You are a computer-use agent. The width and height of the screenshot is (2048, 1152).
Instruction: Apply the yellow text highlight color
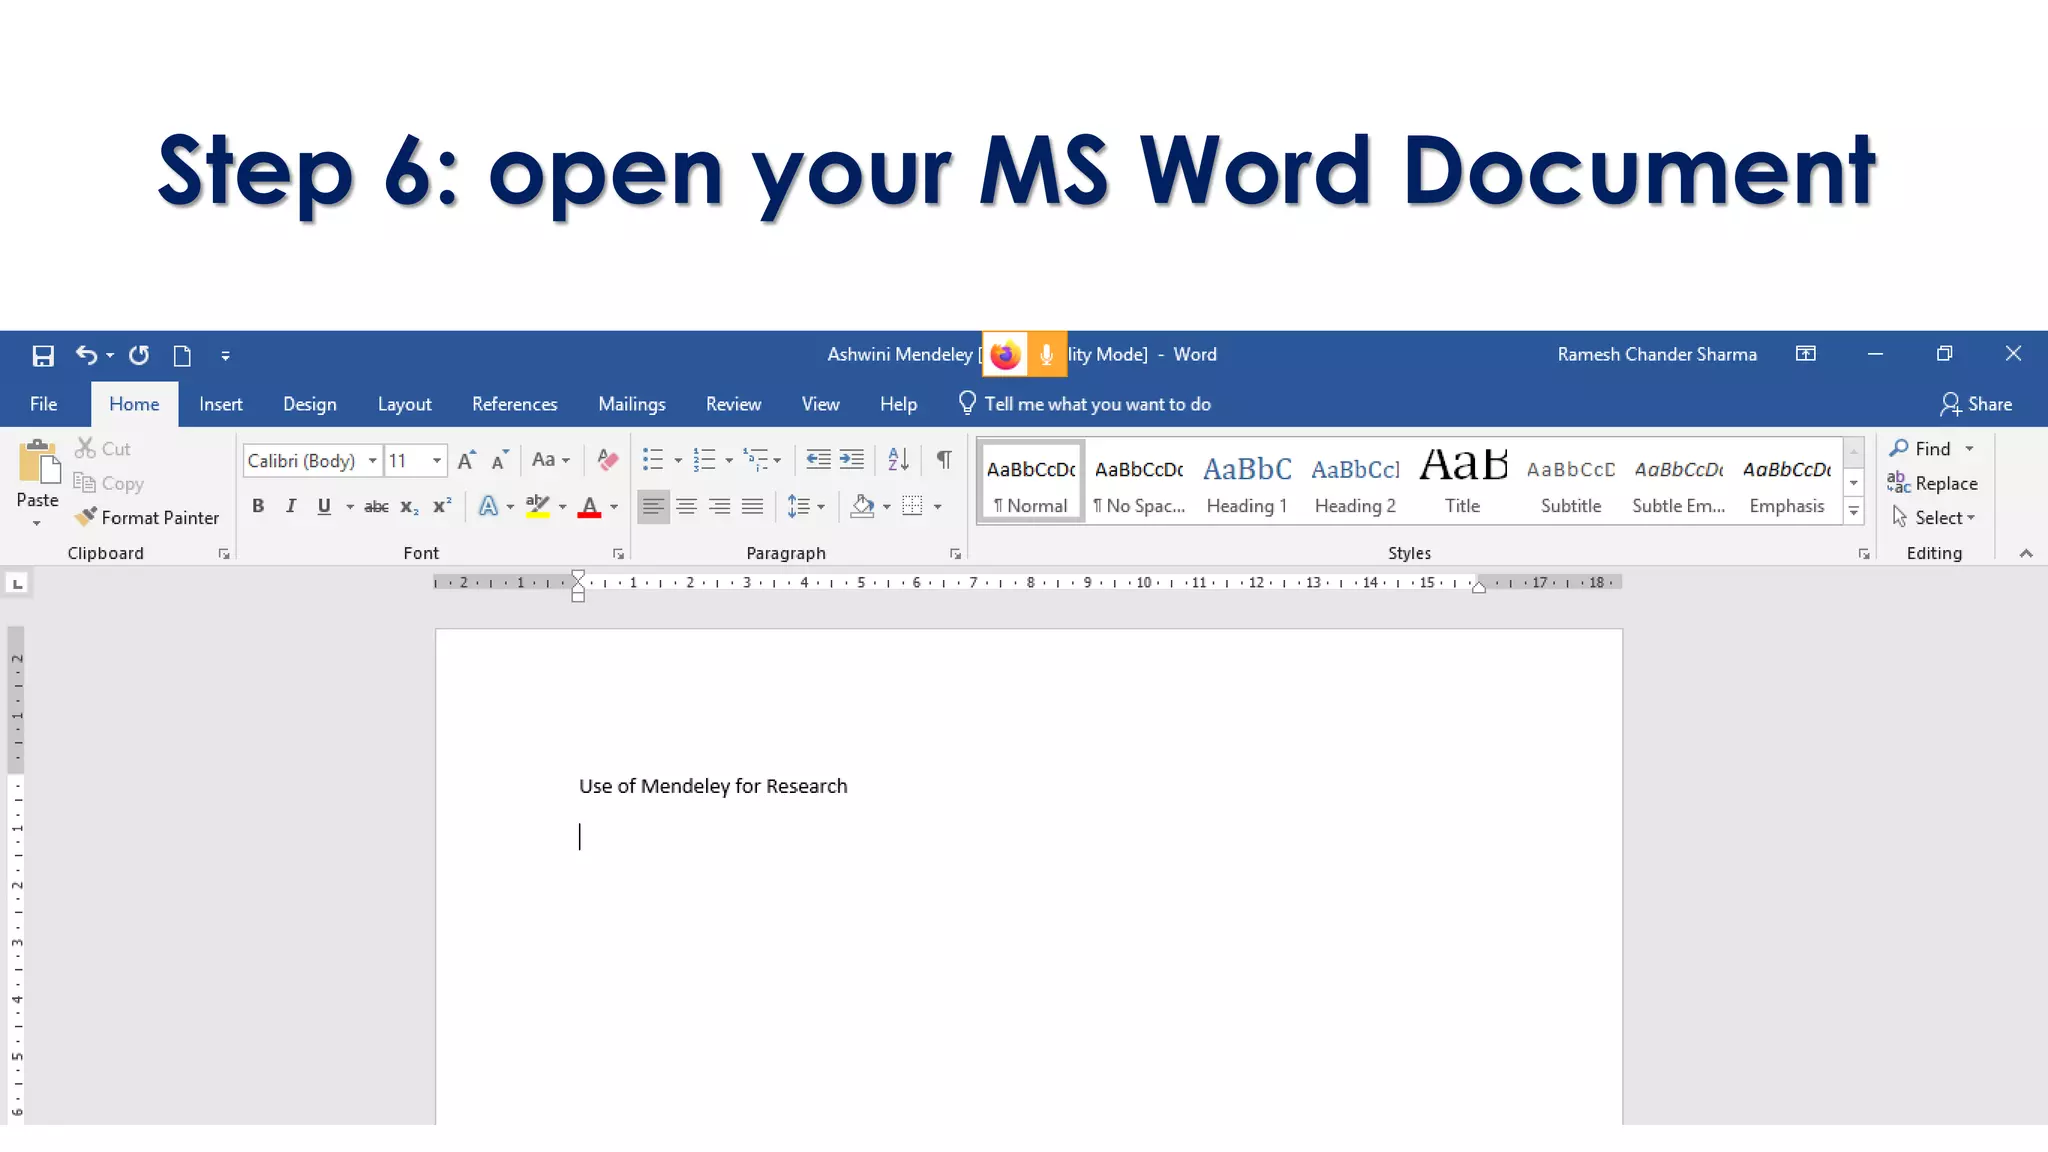[x=538, y=506]
